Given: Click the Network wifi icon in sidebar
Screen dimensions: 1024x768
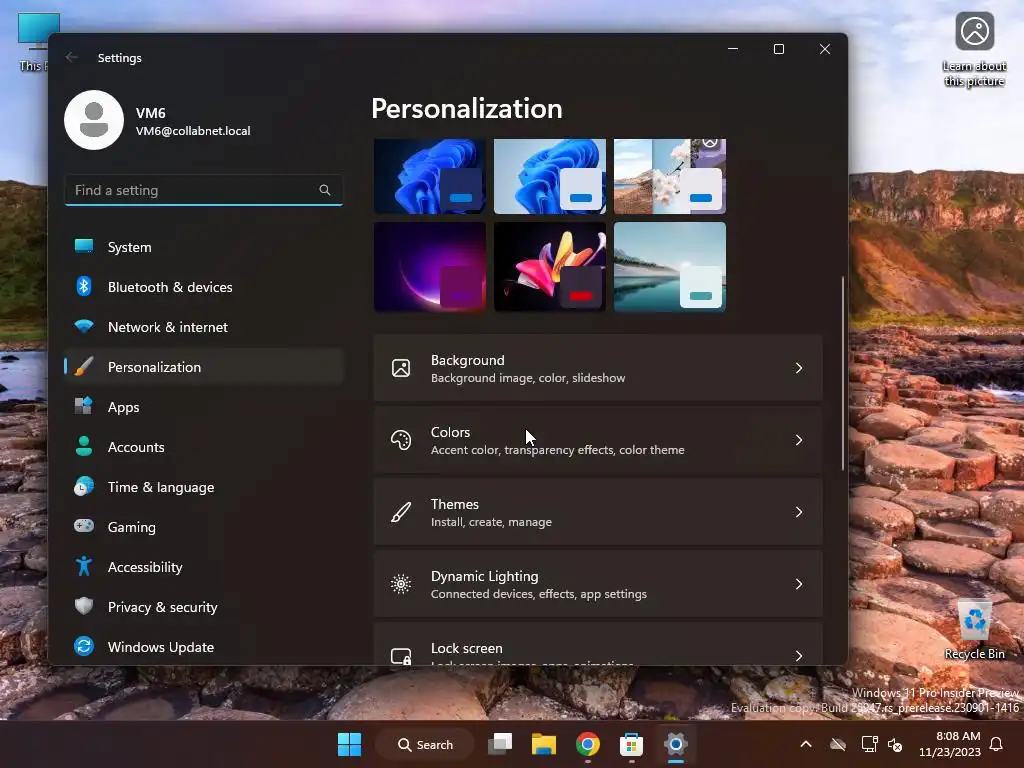Looking at the screenshot, I should (x=84, y=326).
